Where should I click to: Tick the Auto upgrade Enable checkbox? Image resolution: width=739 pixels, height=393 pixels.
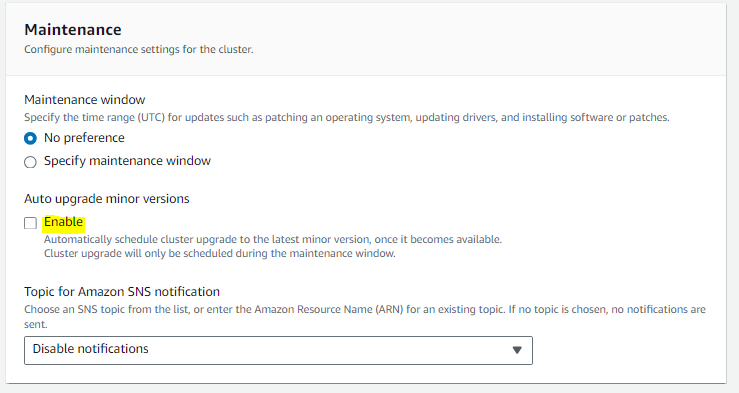click(30, 223)
